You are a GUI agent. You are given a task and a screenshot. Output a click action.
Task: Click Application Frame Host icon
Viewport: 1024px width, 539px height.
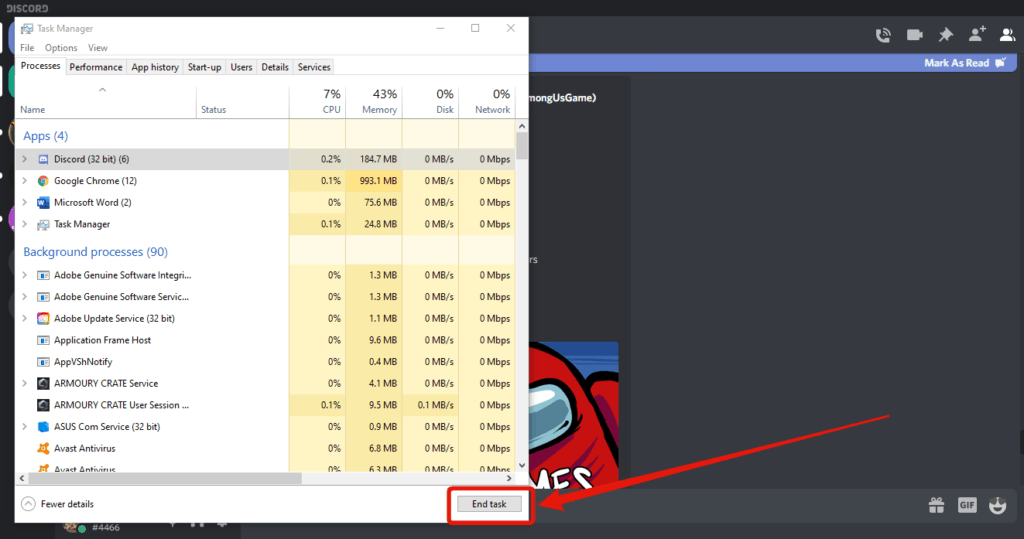(43, 340)
